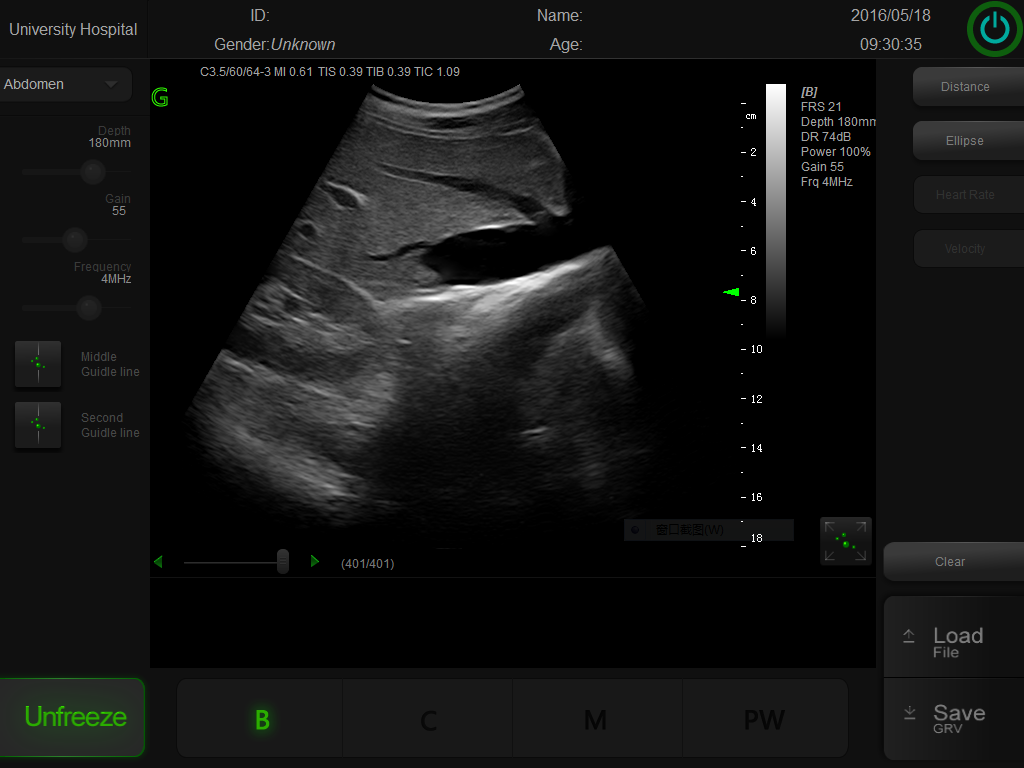Toggle the Second Guide line icon

click(x=38, y=424)
